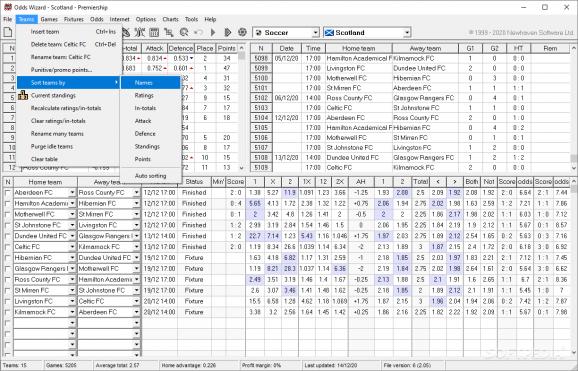
Task: Tick the checkbox for Hamilton Academical vs Hibernian FC
Action: tap(7, 204)
